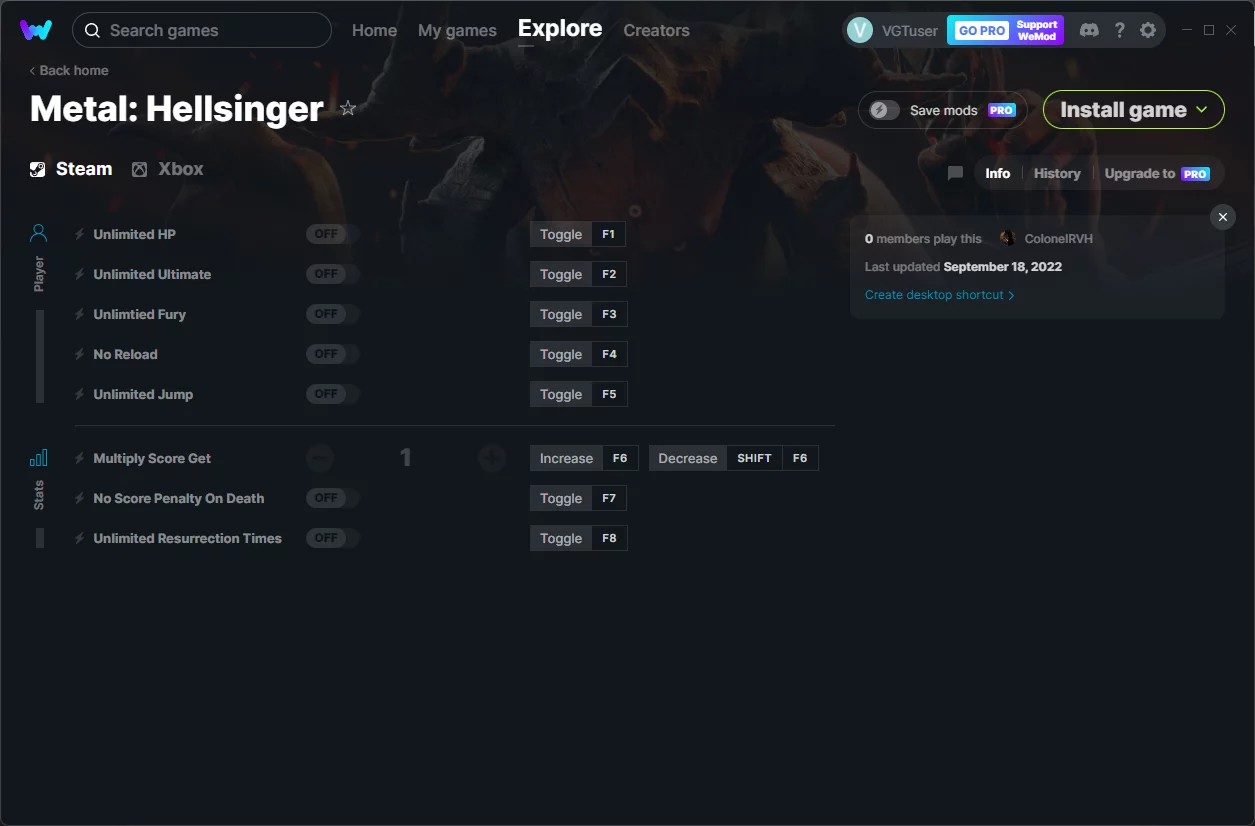Viewport: 1255px width, 826px height.
Task: Click the Search games input field
Action: [202, 30]
